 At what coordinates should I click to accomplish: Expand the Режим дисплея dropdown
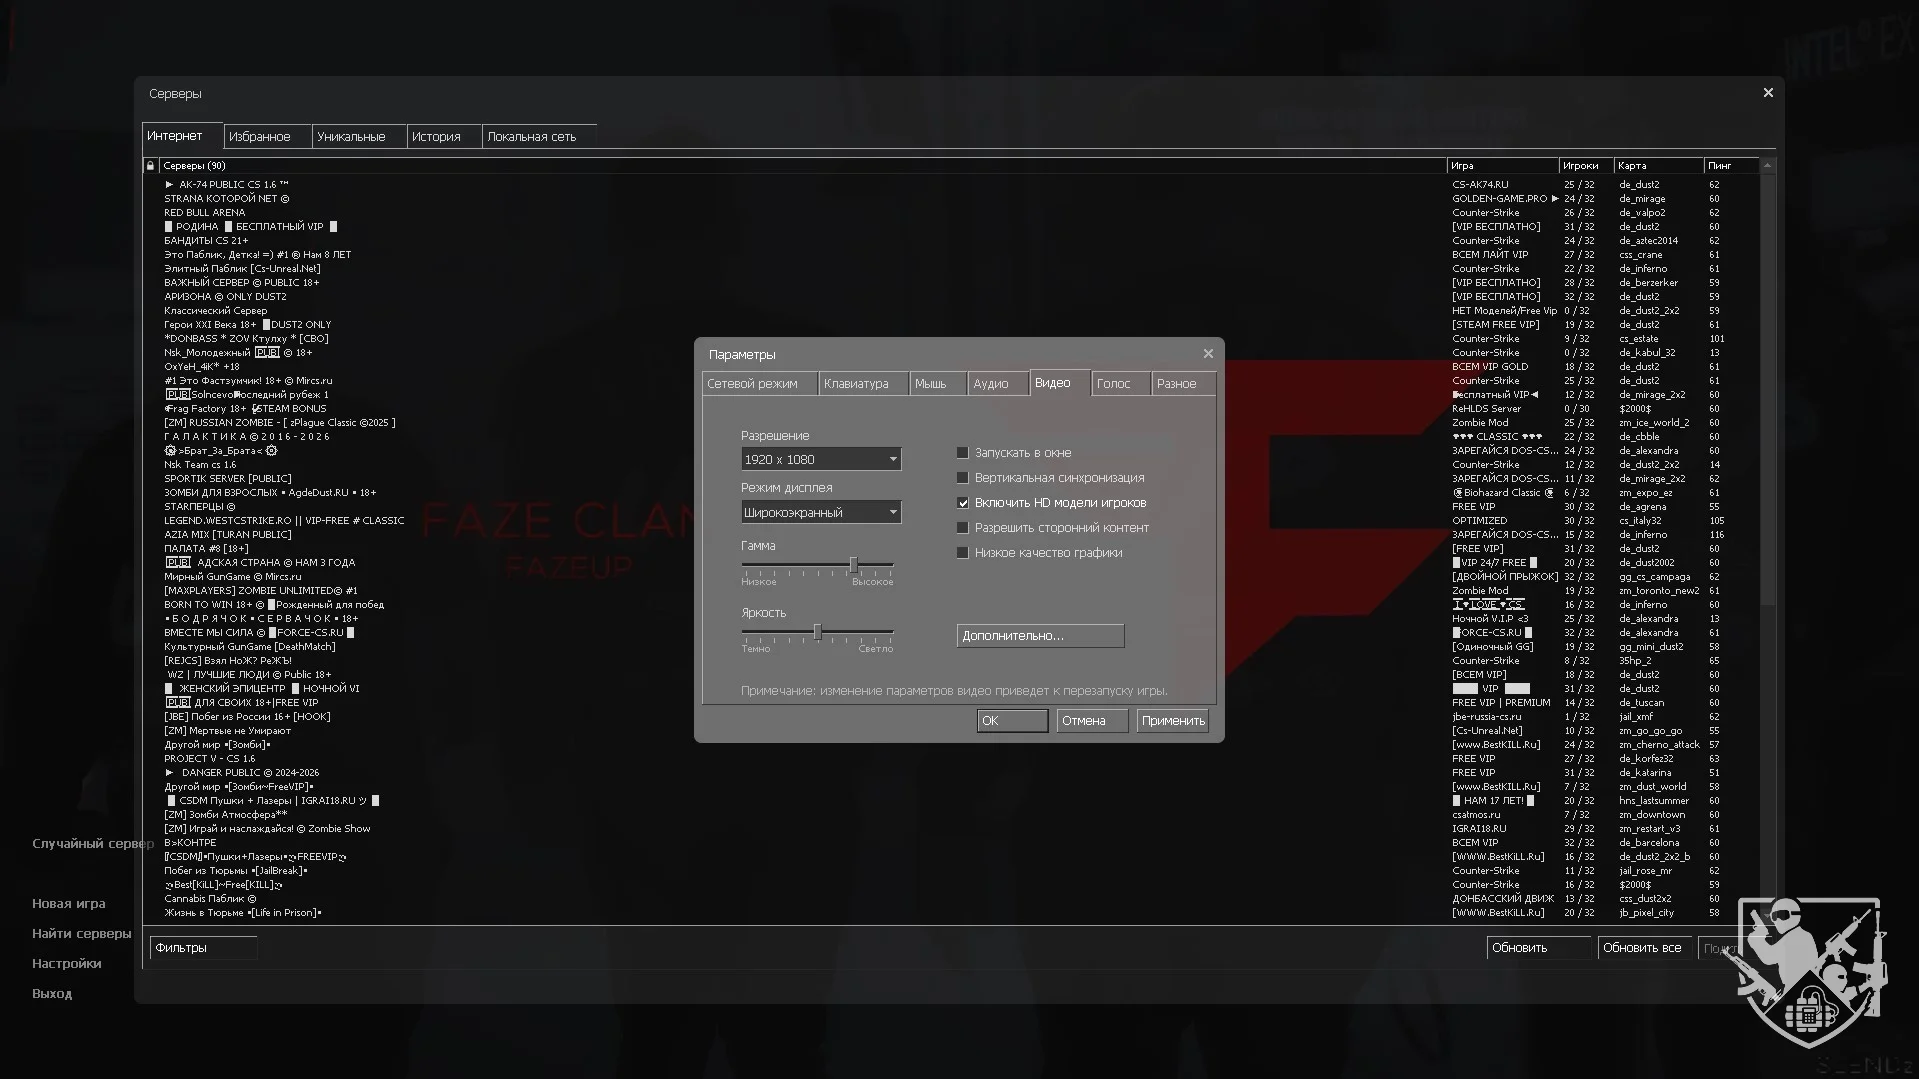pyautogui.click(x=820, y=513)
